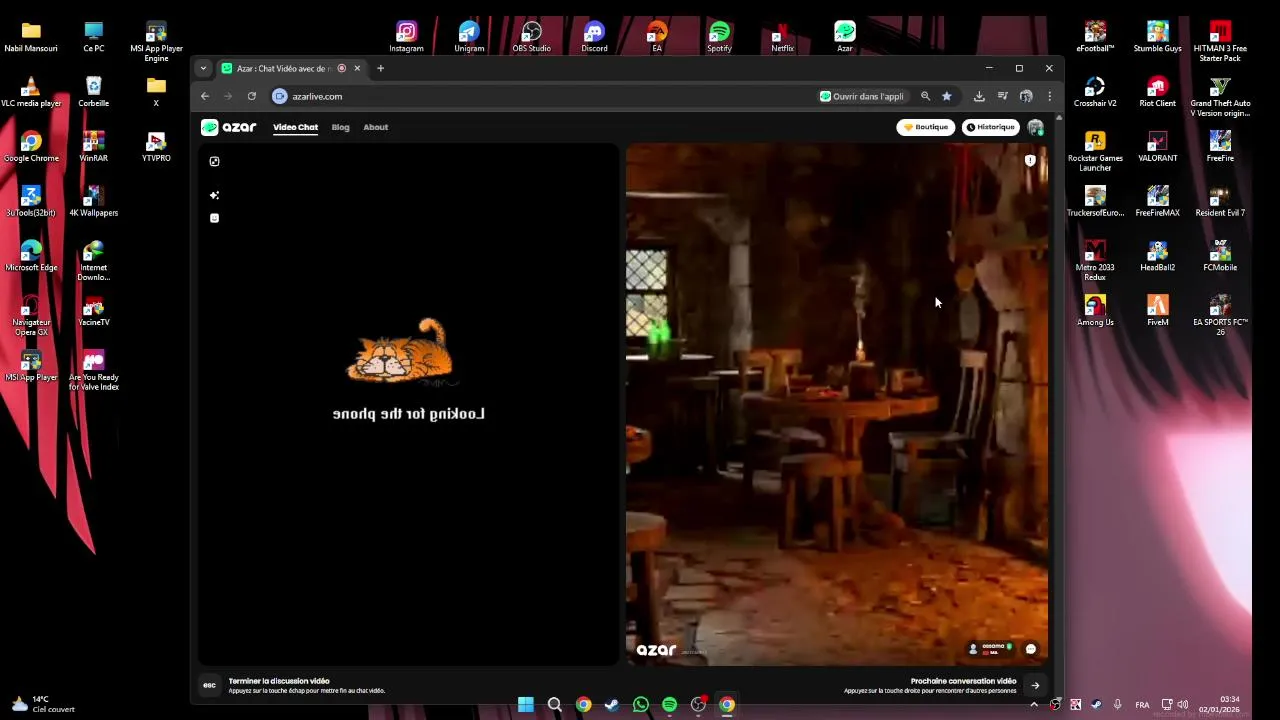Open the chat message bubble icon

[x=1031, y=649]
